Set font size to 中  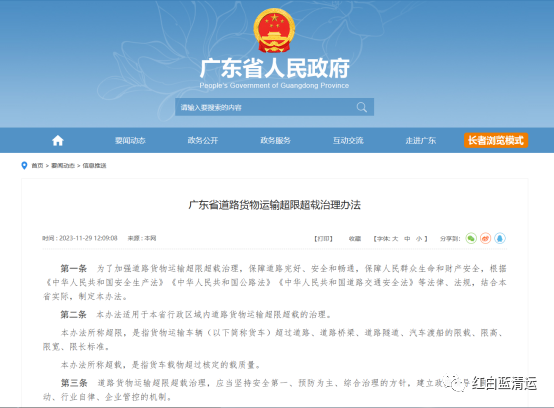pyautogui.click(x=407, y=239)
